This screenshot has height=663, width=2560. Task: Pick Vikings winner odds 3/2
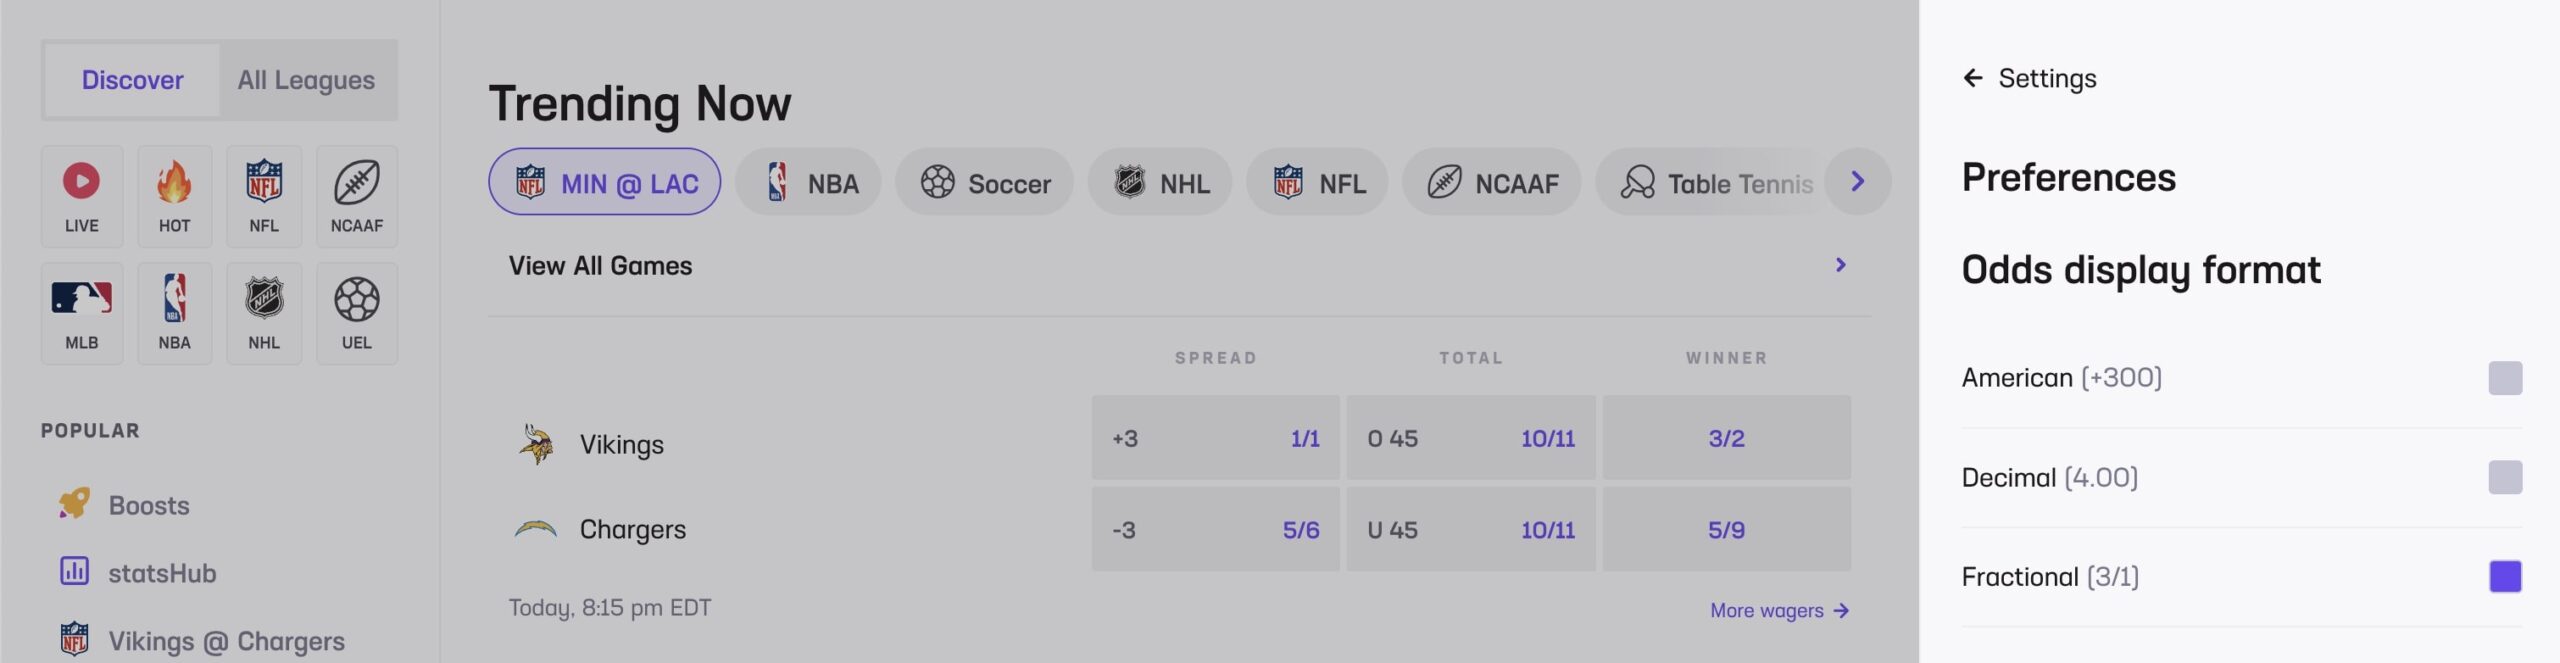1726,438
